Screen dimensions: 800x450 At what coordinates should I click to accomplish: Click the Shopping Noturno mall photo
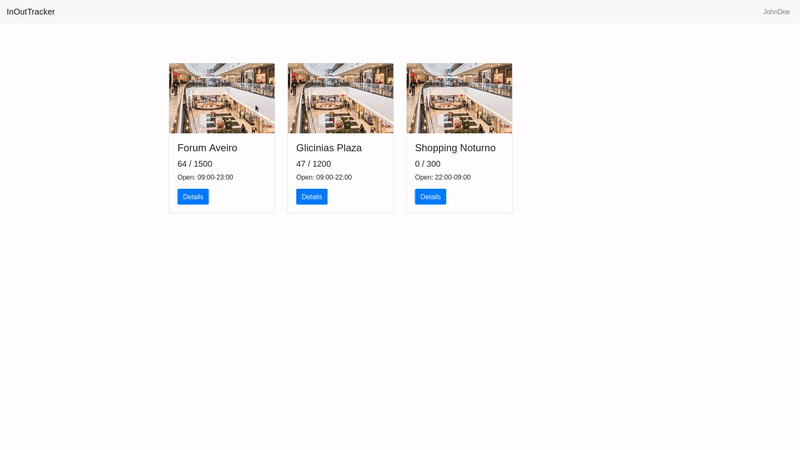(459, 98)
